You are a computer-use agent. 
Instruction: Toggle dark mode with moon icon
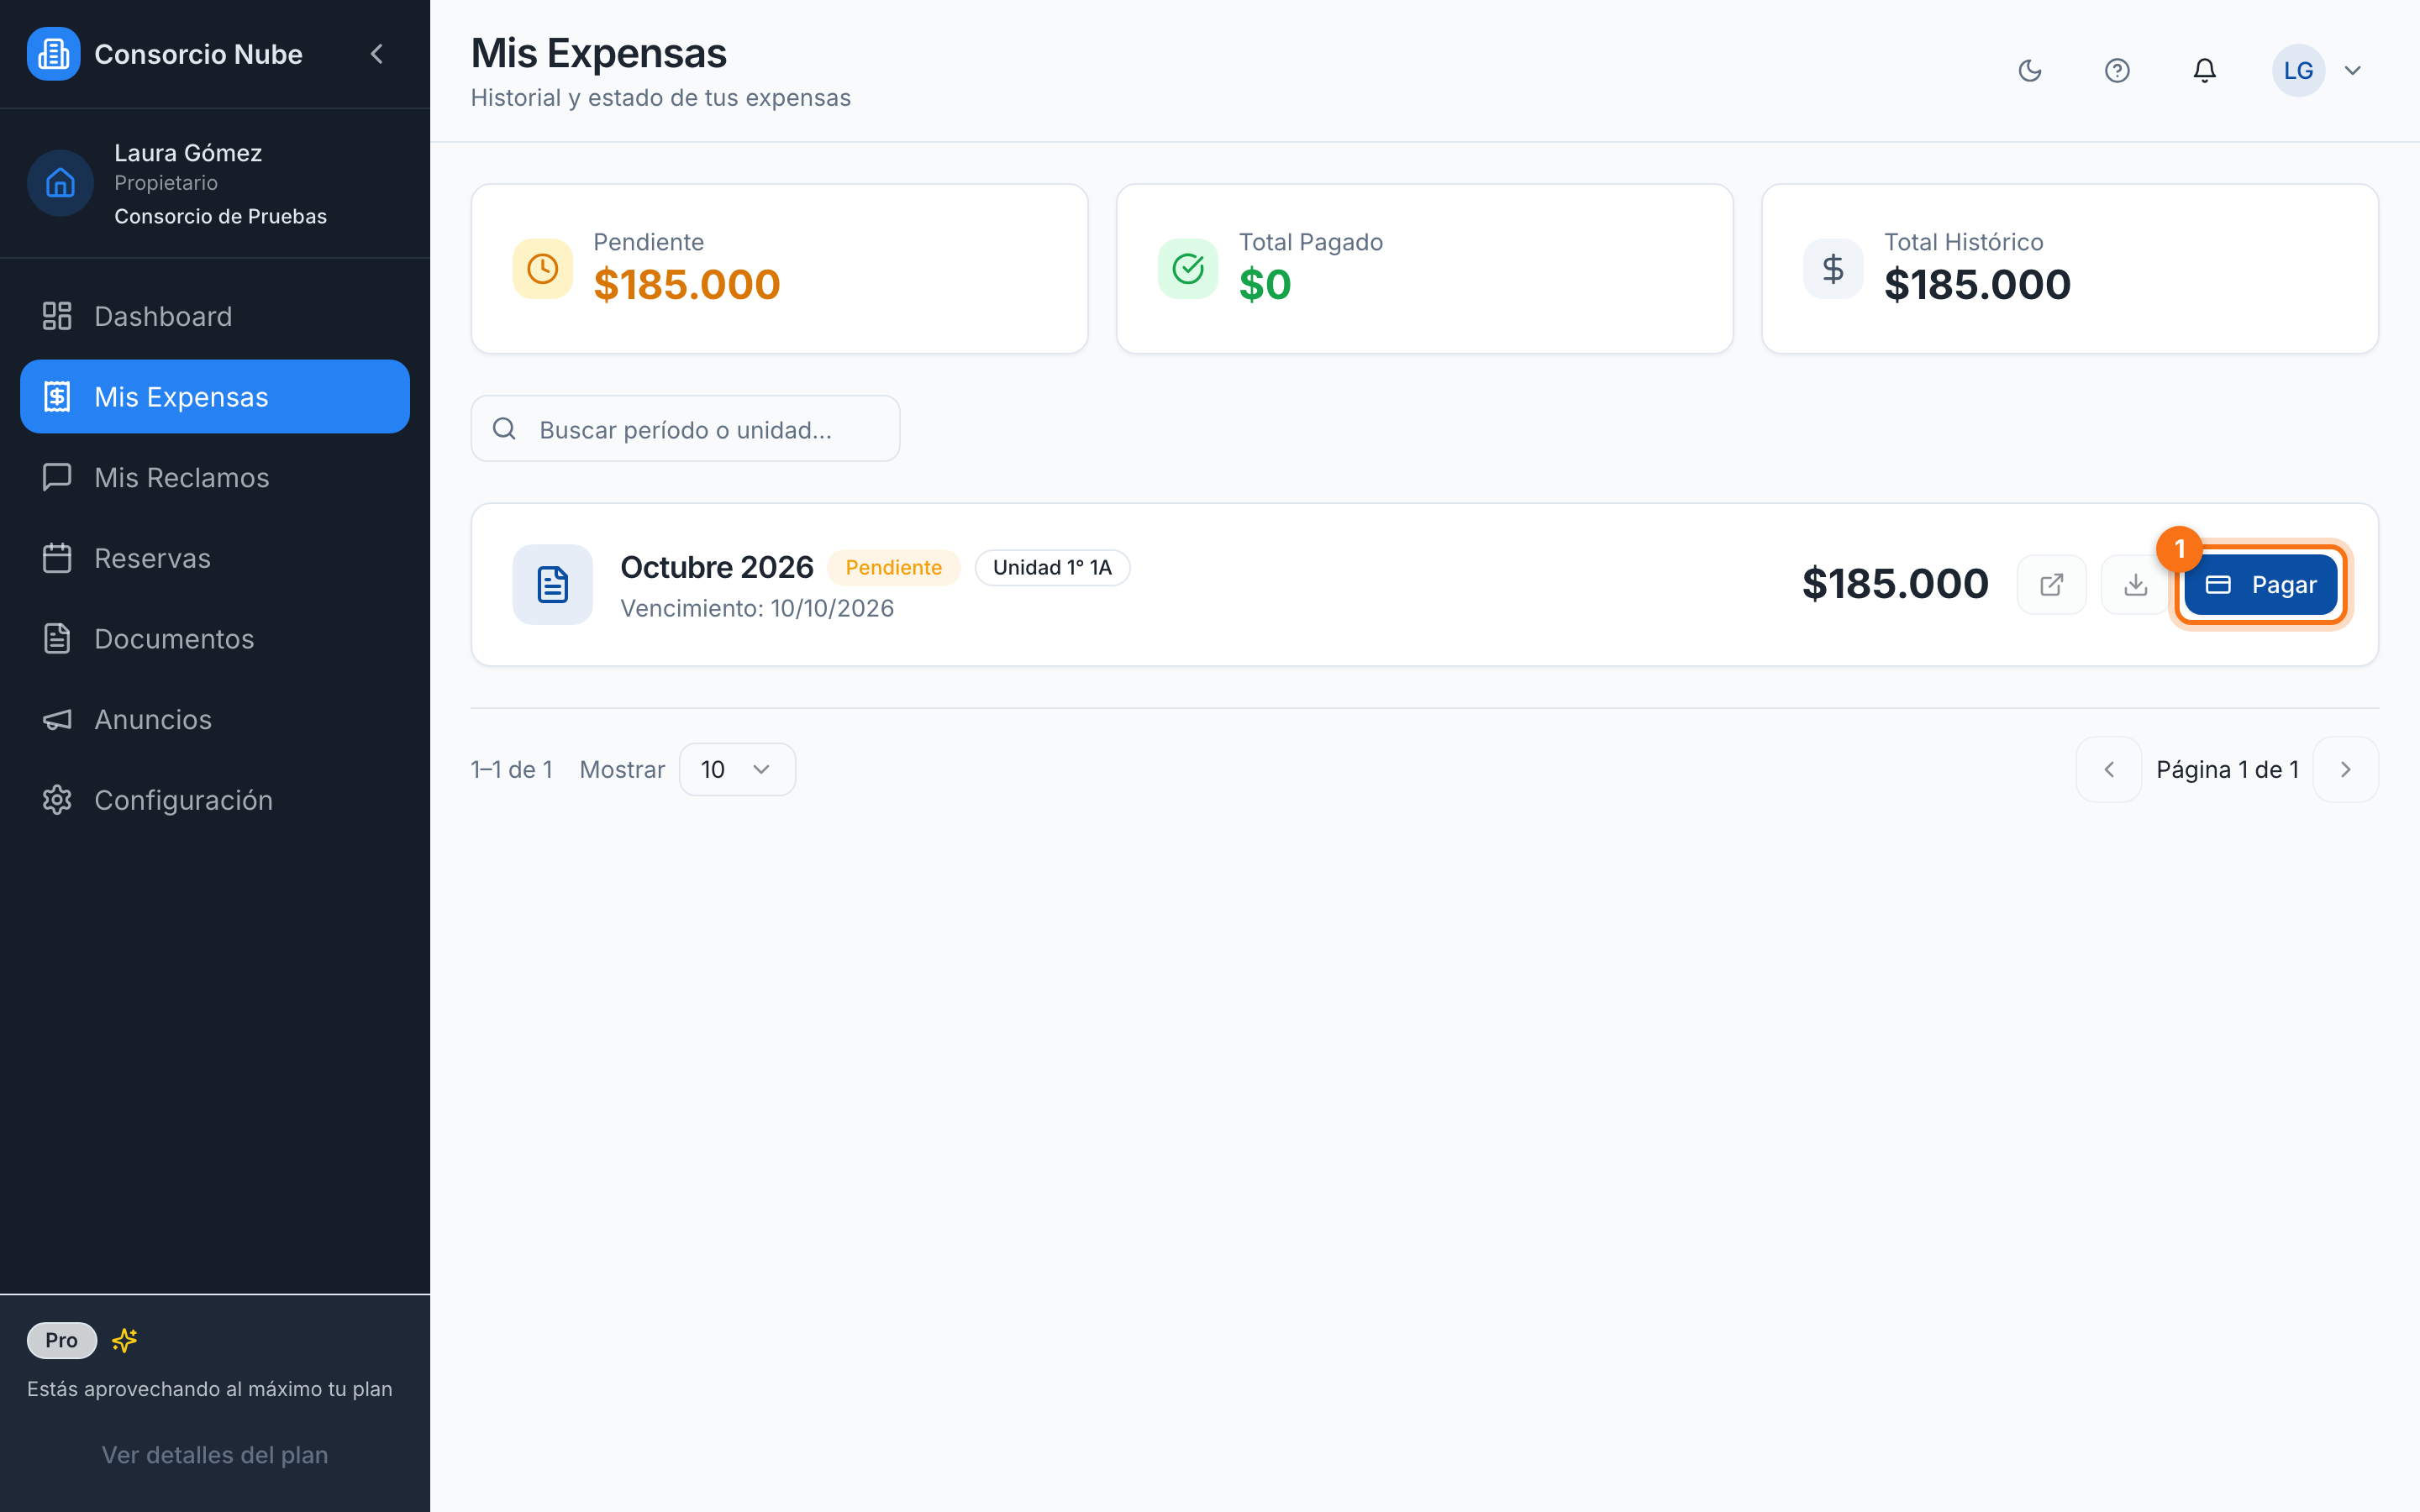pos(2029,70)
